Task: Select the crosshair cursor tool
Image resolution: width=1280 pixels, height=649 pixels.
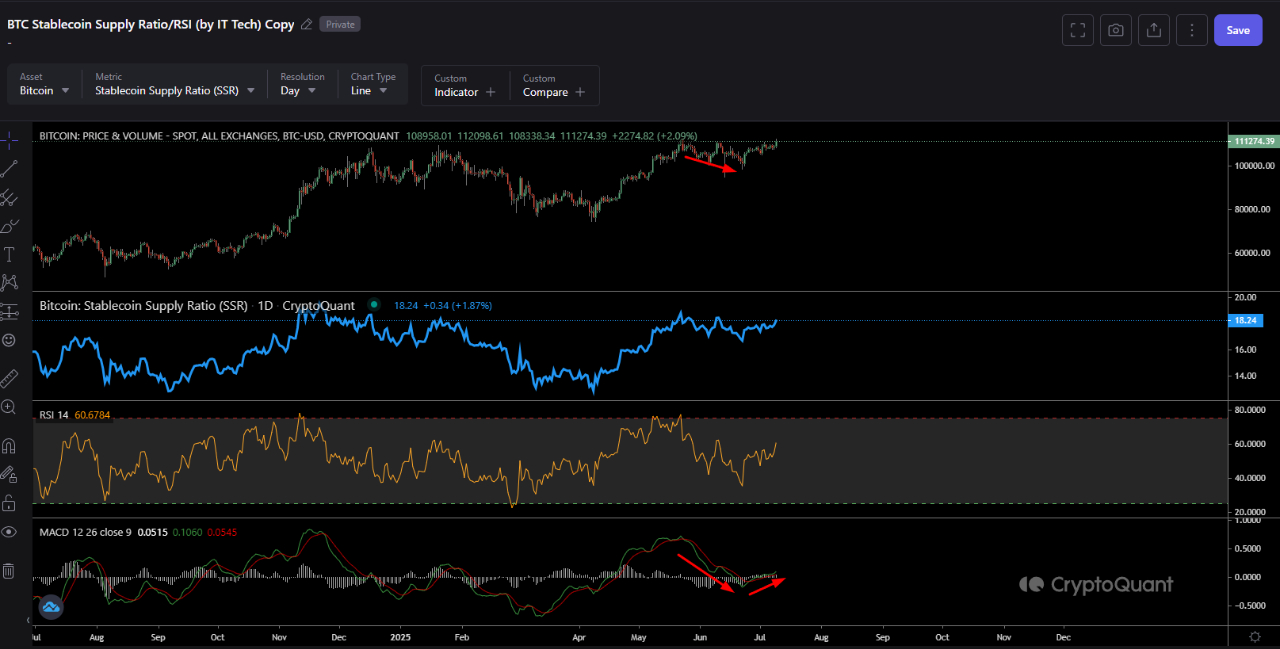Action: pos(10,139)
